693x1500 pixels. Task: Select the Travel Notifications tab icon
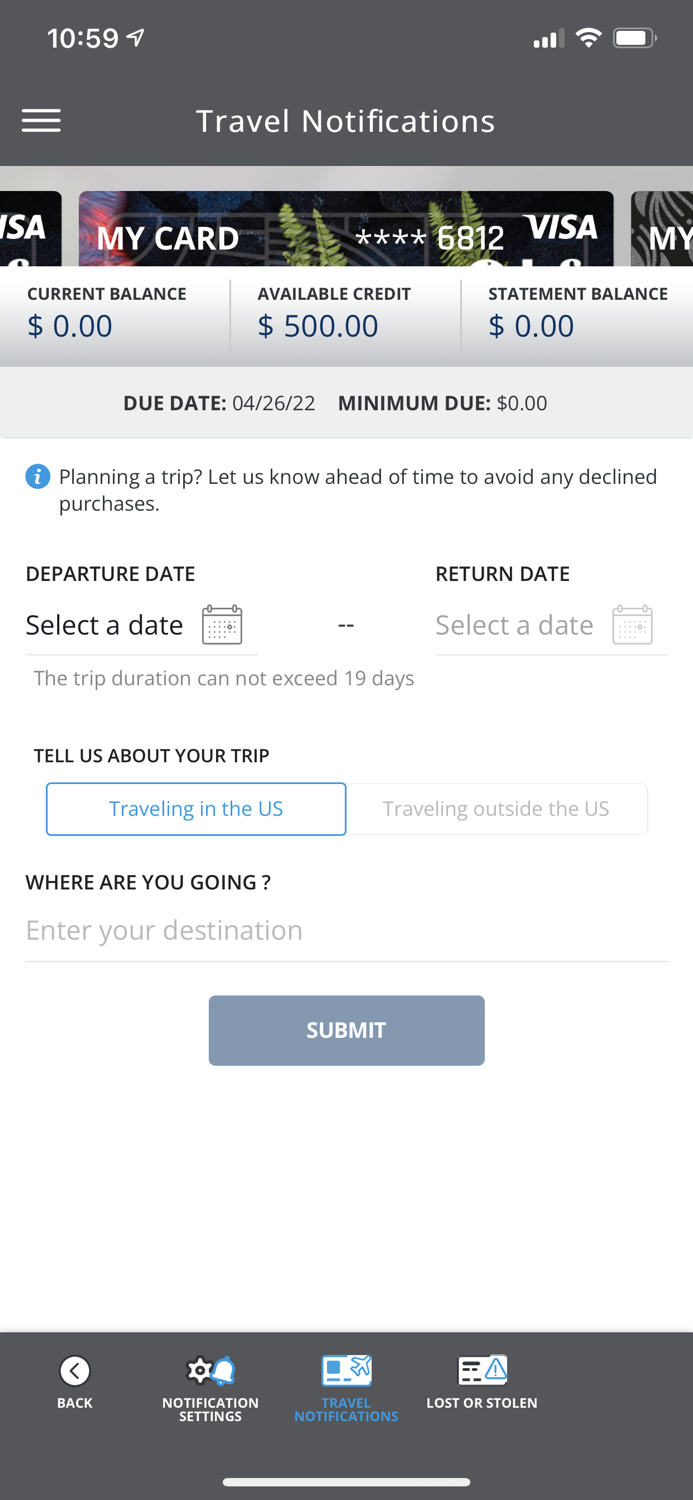click(x=346, y=1369)
